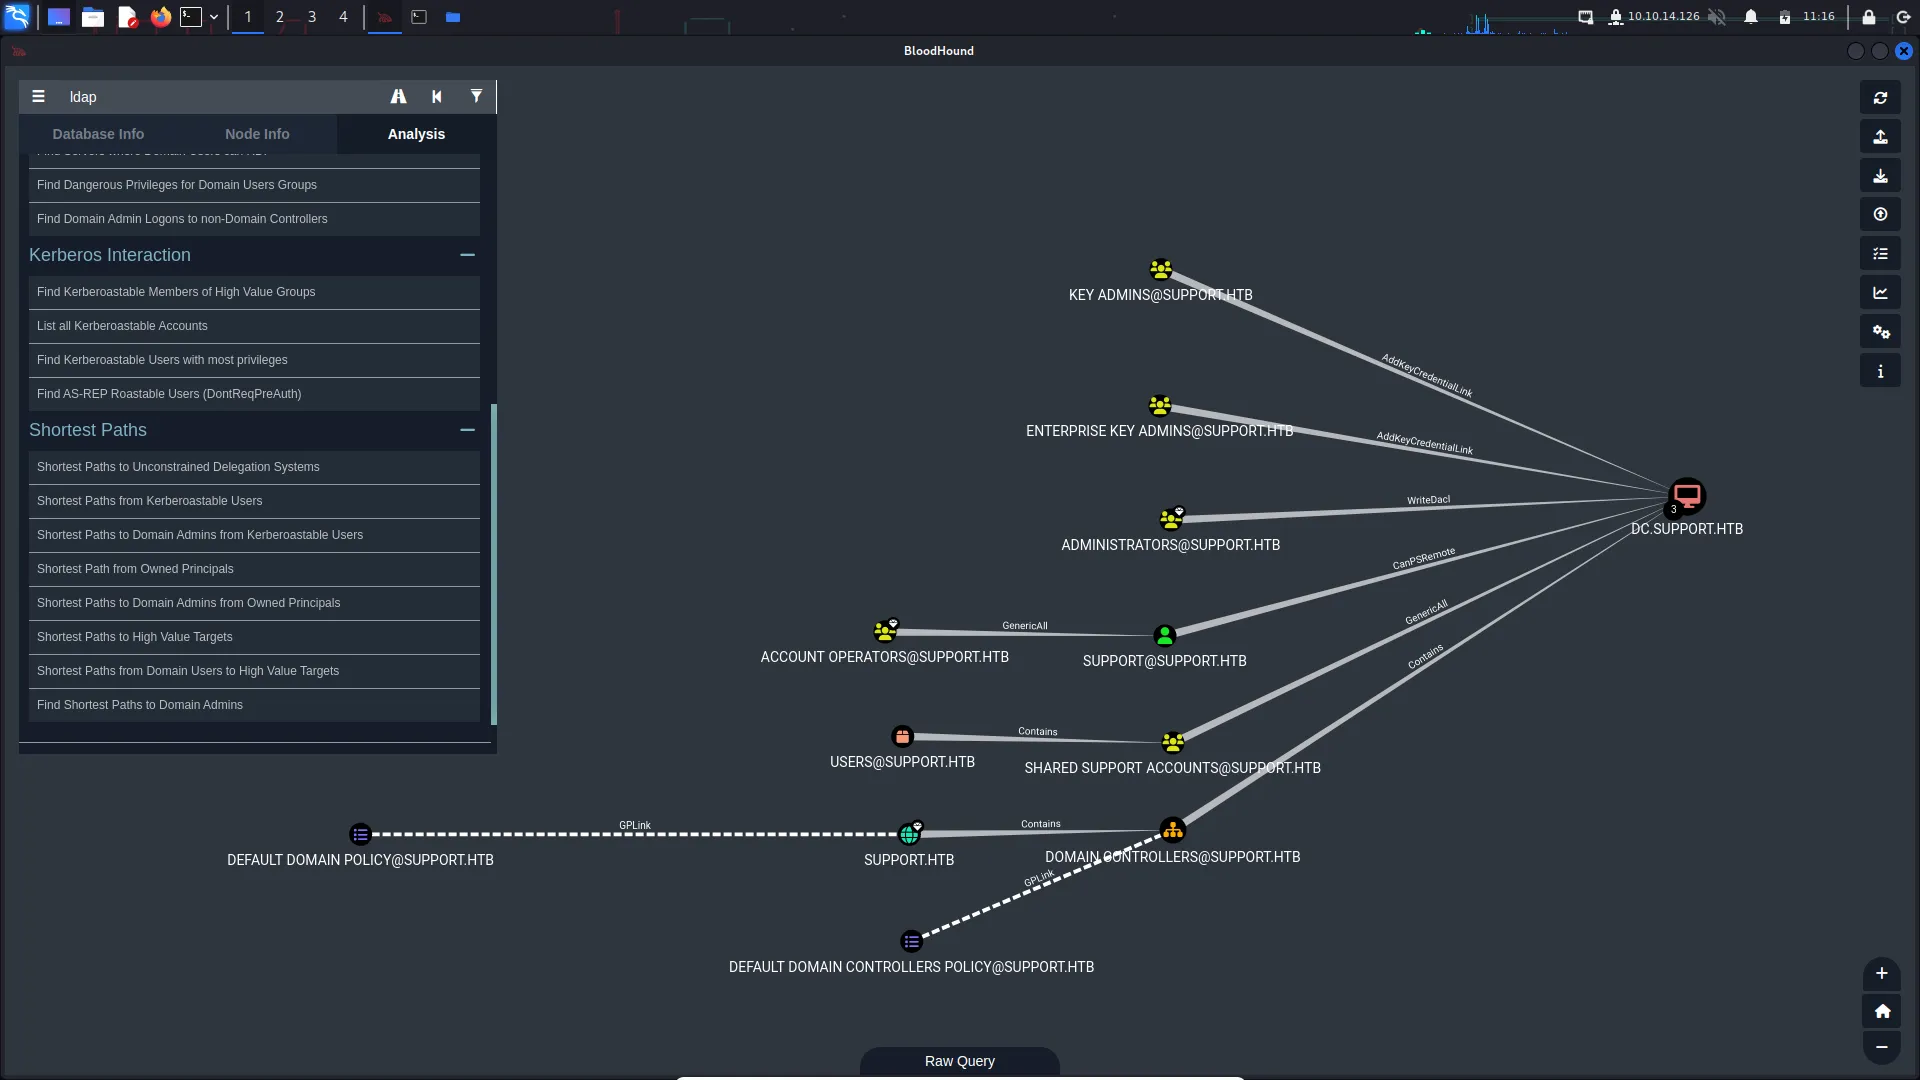
Task: Zoom in with the plus button
Action: pos(1881,974)
